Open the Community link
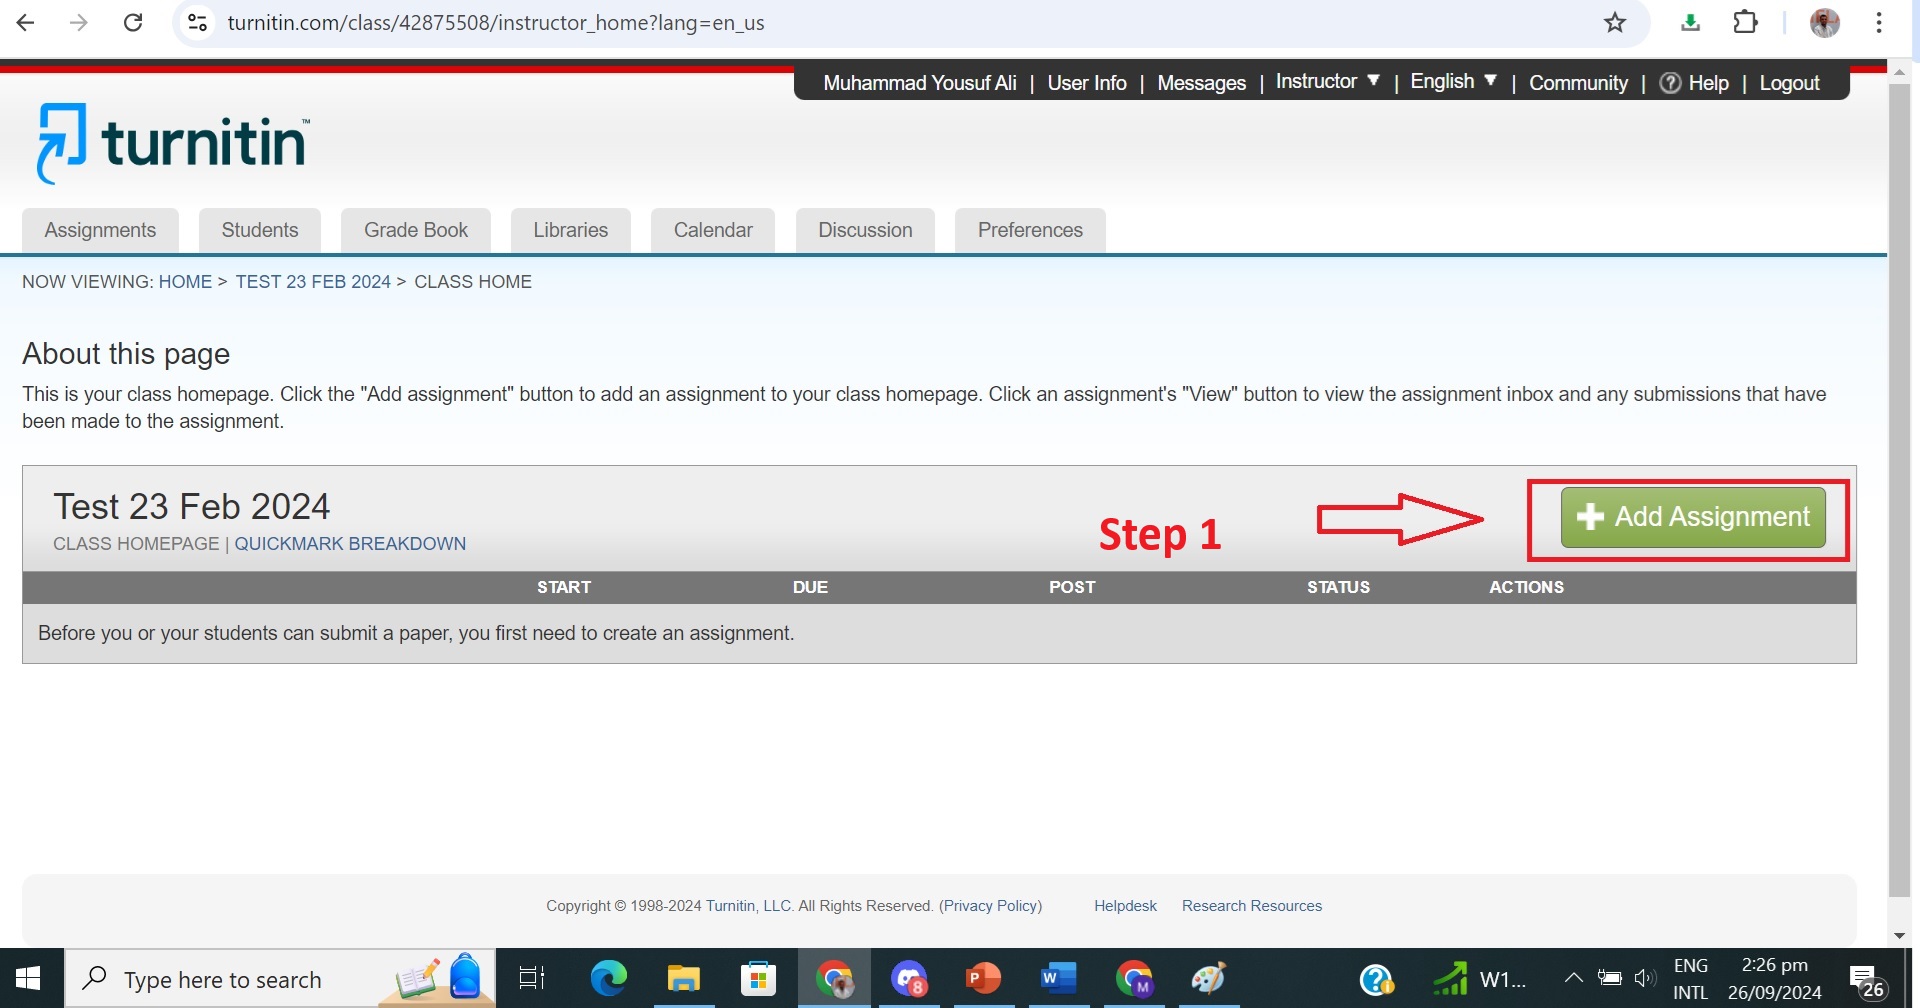Screen dimensions: 1920x1008 (x=1578, y=83)
